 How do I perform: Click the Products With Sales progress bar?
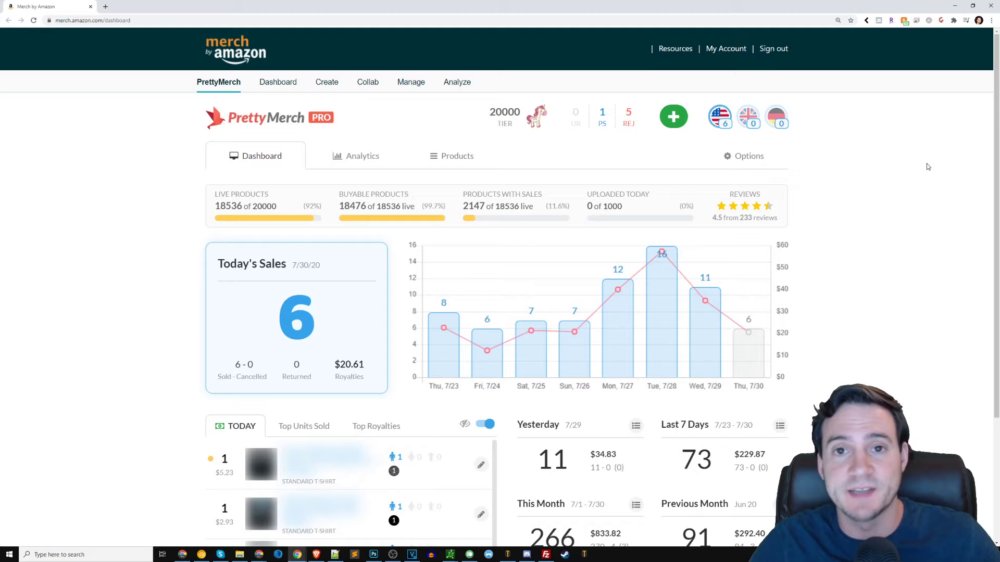tap(516, 218)
